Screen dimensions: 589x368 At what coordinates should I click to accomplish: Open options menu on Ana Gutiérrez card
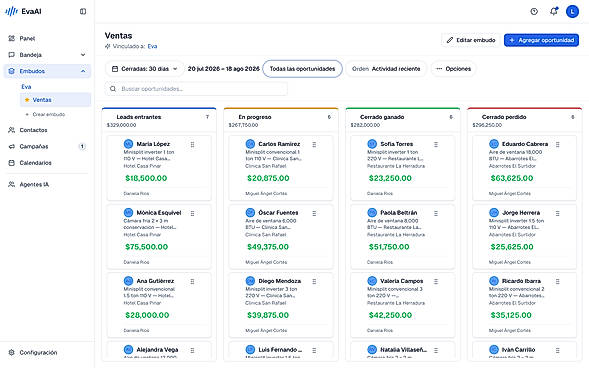click(192, 281)
